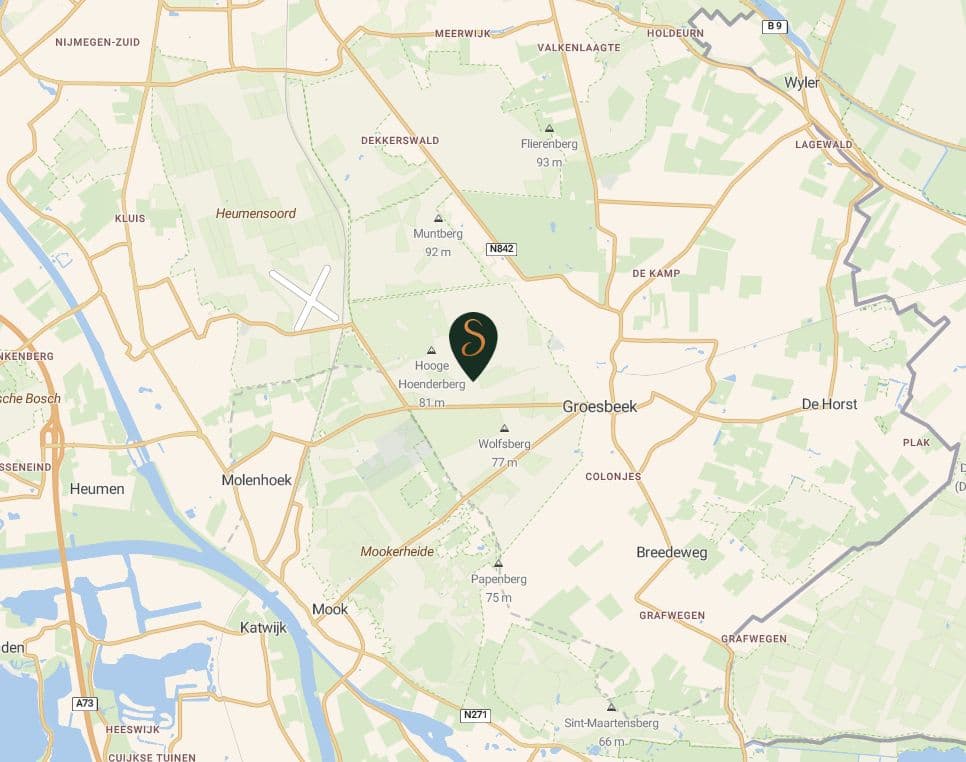This screenshot has width=966, height=762.
Task: Click the Wyler town label
Action: tap(802, 83)
